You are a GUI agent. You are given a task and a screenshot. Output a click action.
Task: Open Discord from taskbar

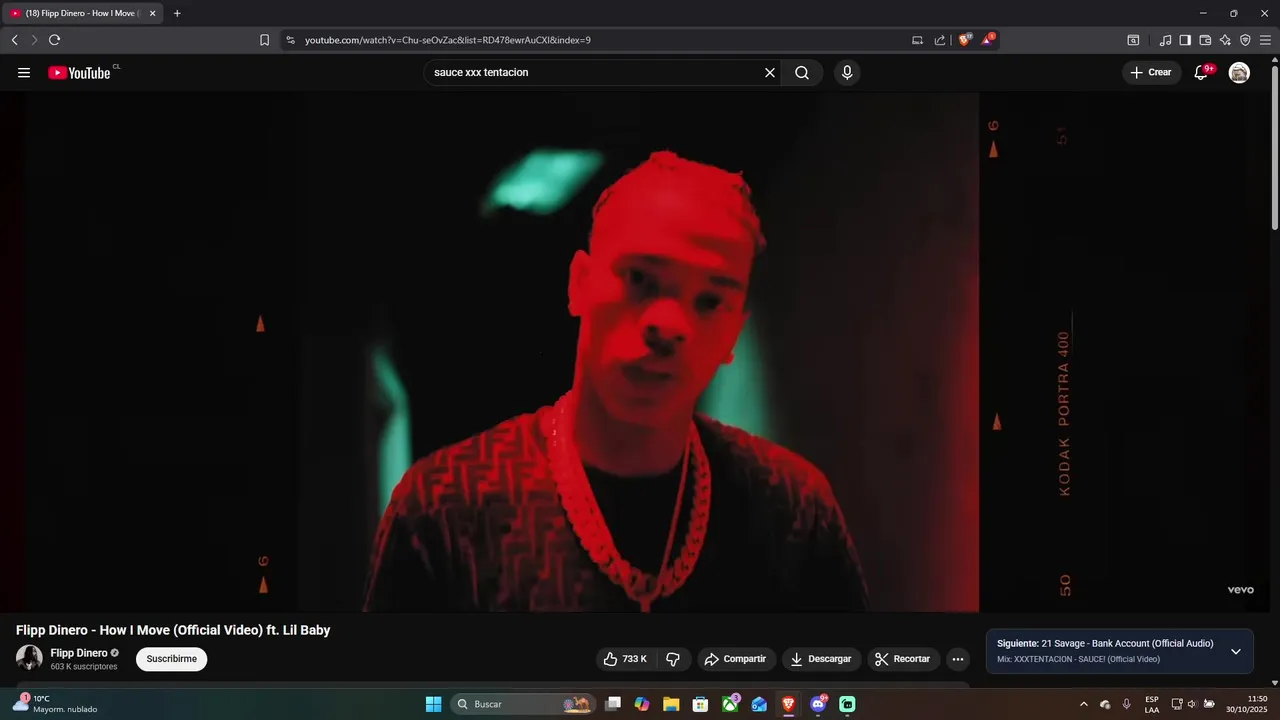pos(818,704)
